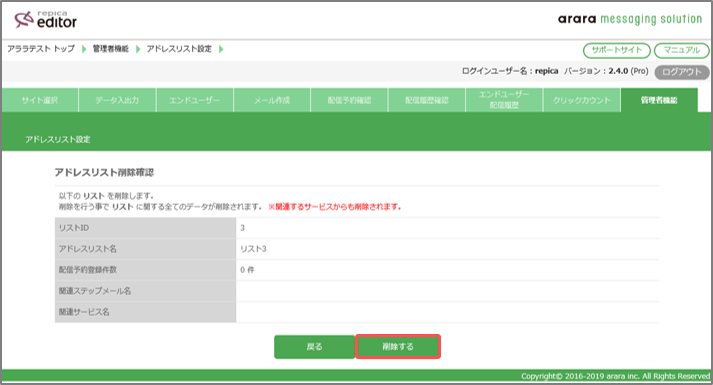Viewport: 713px width, 385px height.
Task: Switch to 配信予約確認 tab
Action: 349,100
